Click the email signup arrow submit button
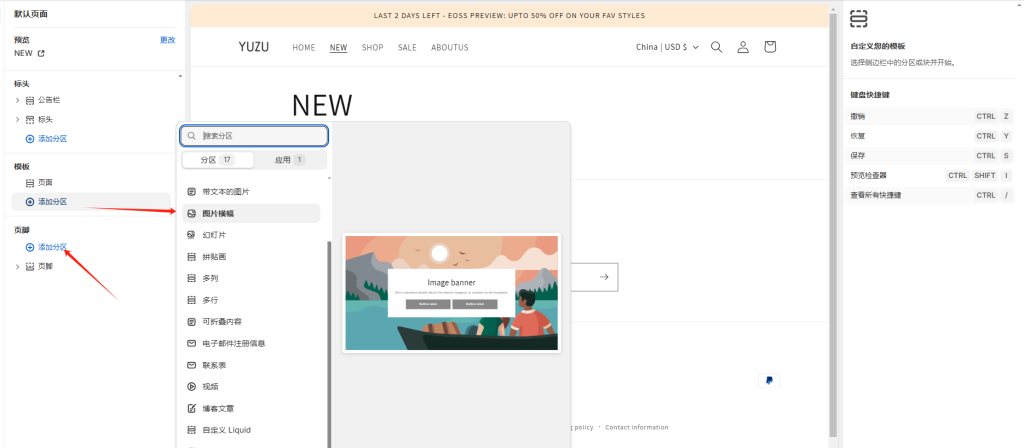Viewport: 1024px width, 448px height. pos(604,277)
